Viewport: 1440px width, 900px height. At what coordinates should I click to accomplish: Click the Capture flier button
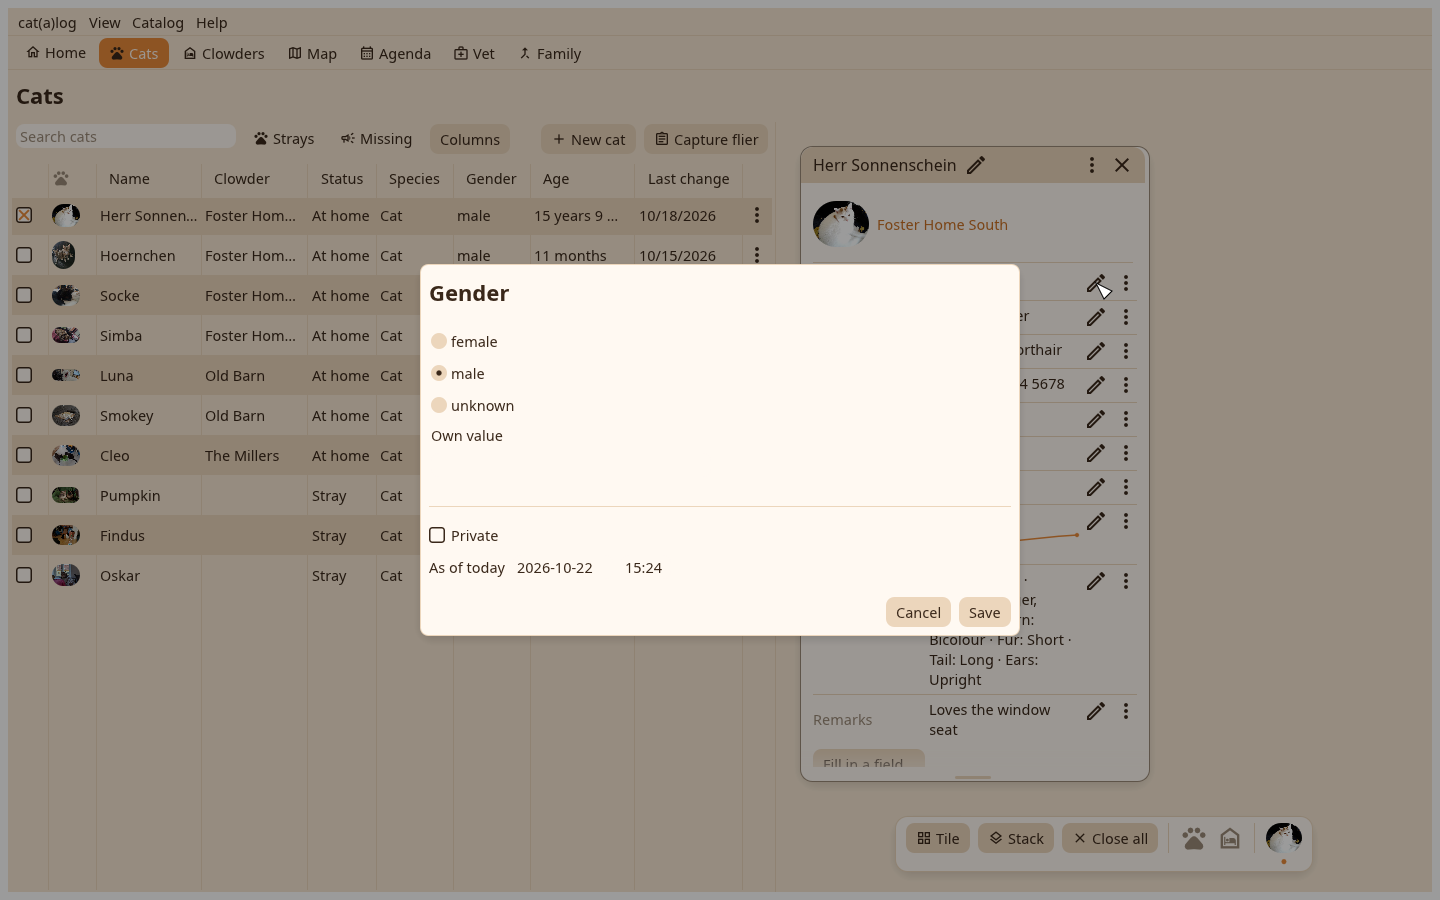tap(706, 139)
